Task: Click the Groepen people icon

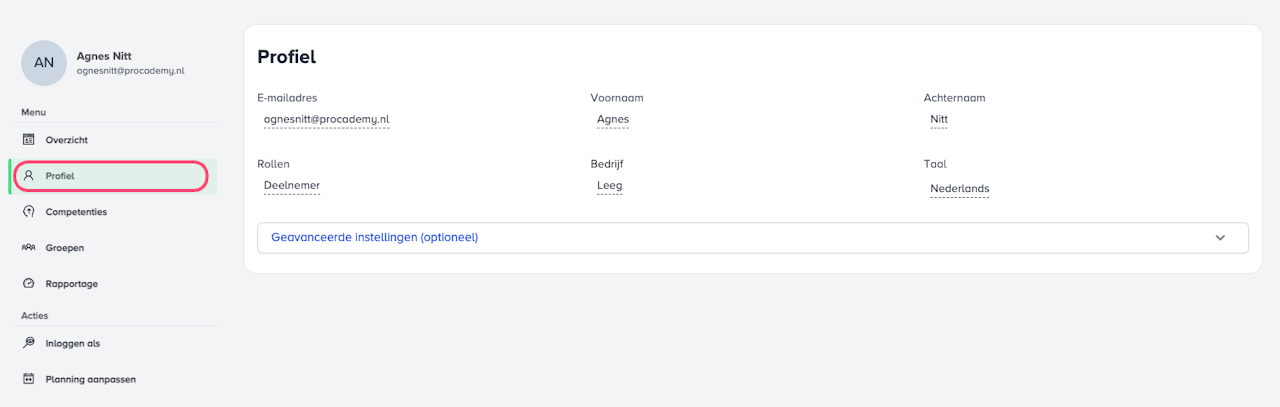Action: (x=29, y=248)
